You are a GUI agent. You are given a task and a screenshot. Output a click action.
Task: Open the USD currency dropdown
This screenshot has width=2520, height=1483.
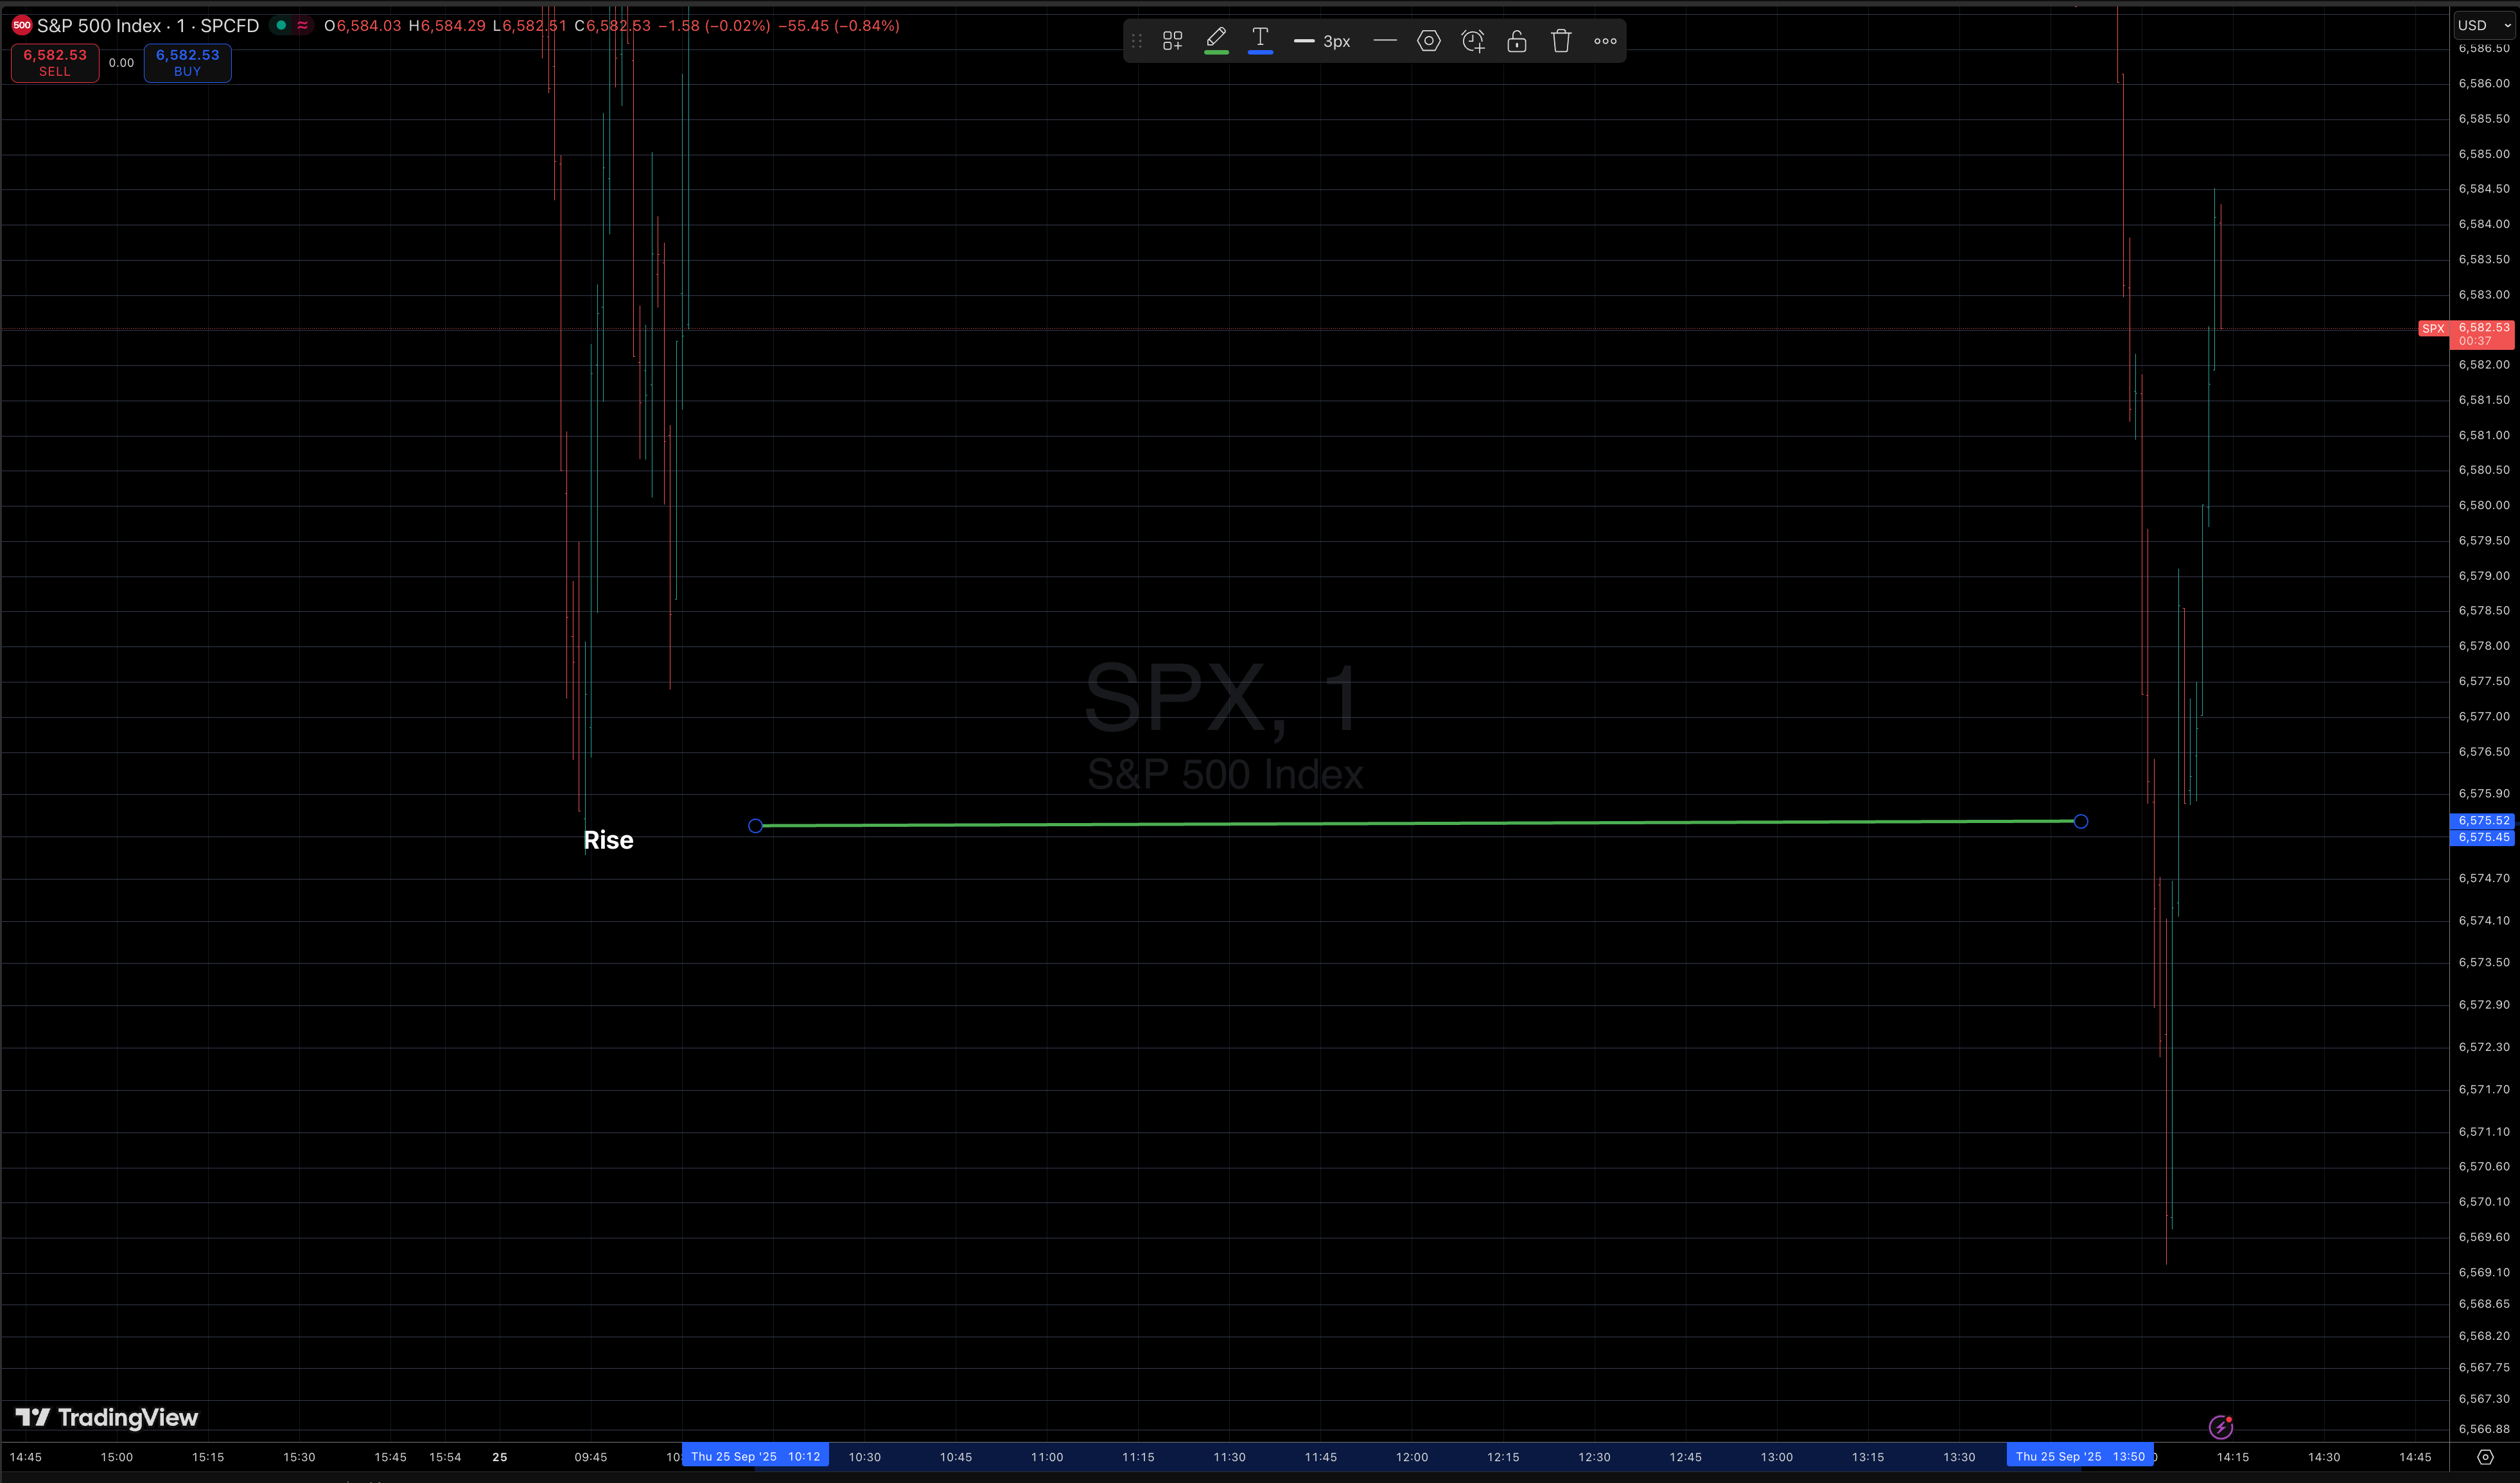pyautogui.click(x=2484, y=25)
